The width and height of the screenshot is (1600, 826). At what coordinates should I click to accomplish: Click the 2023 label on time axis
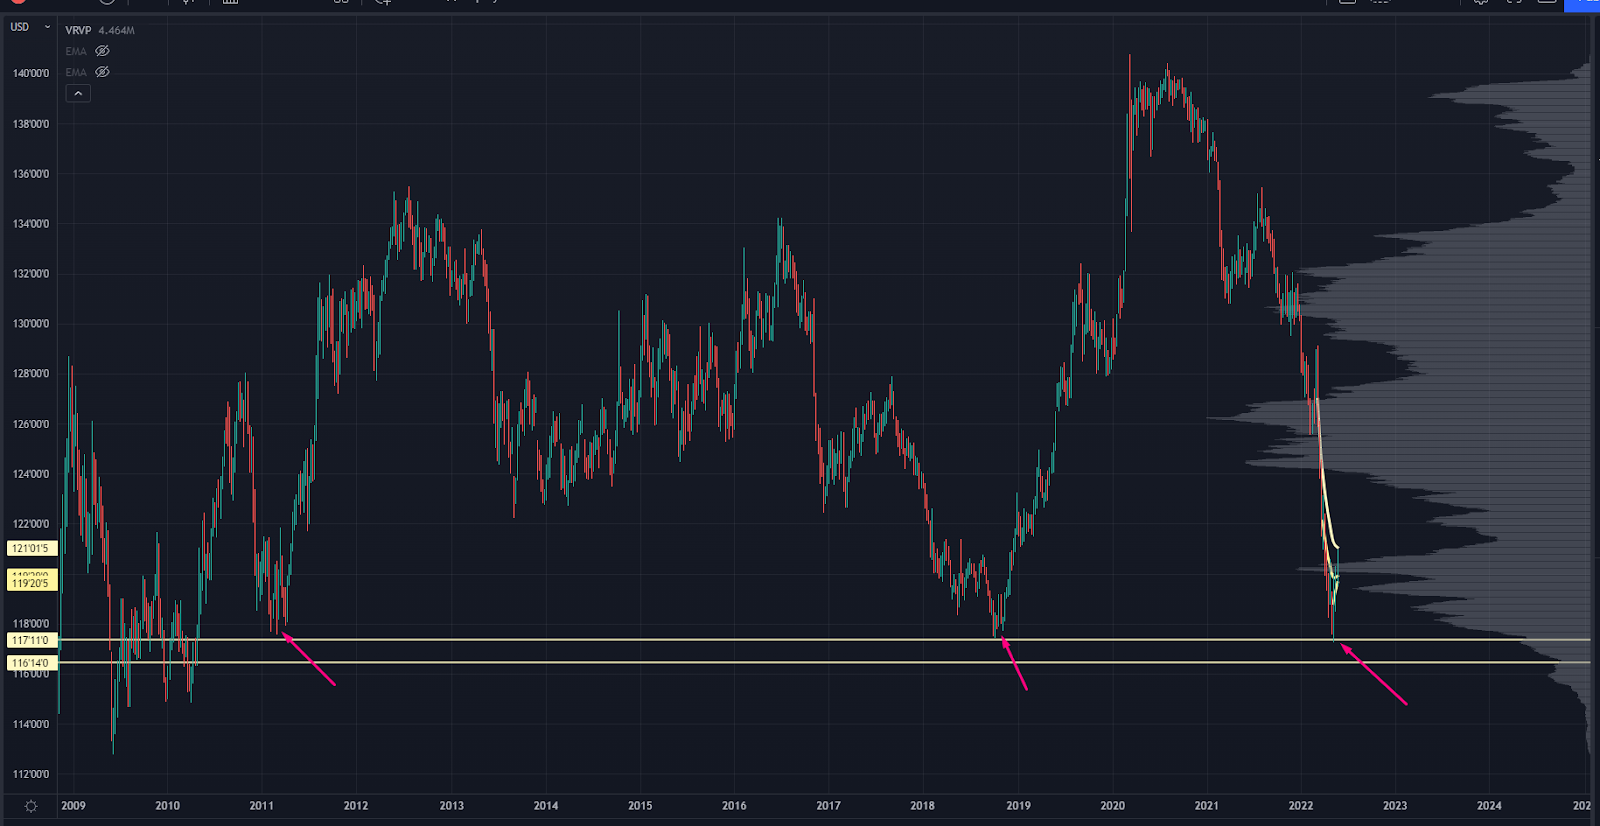[1395, 806]
